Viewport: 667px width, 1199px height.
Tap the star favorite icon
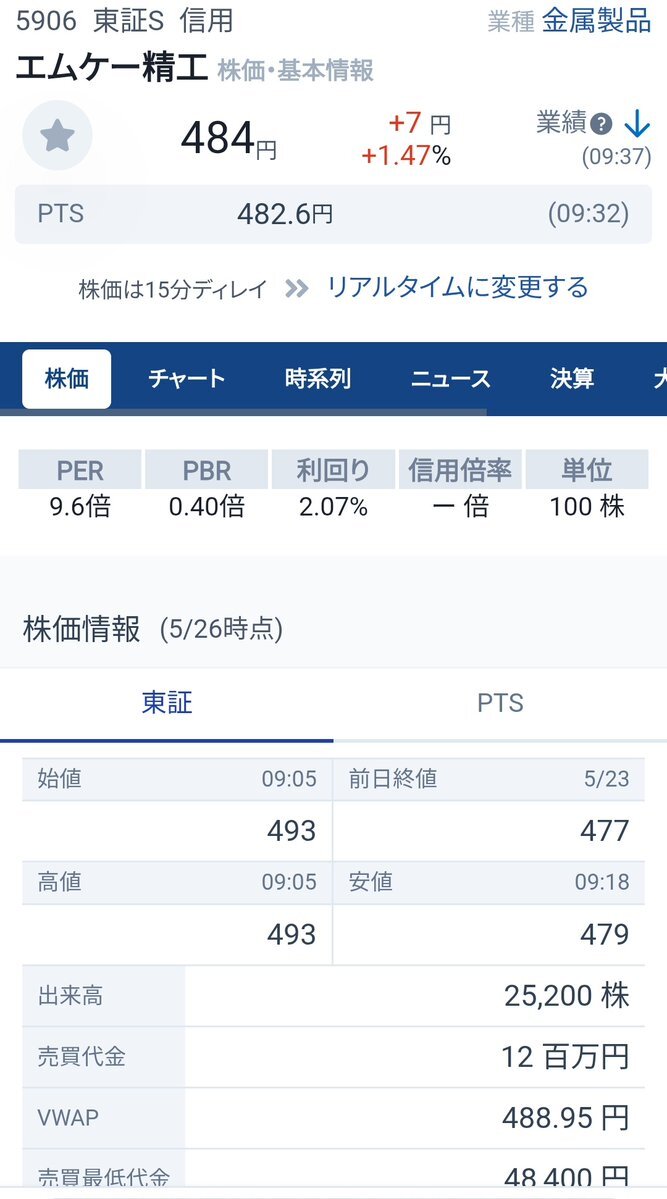click(x=57, y=135)
